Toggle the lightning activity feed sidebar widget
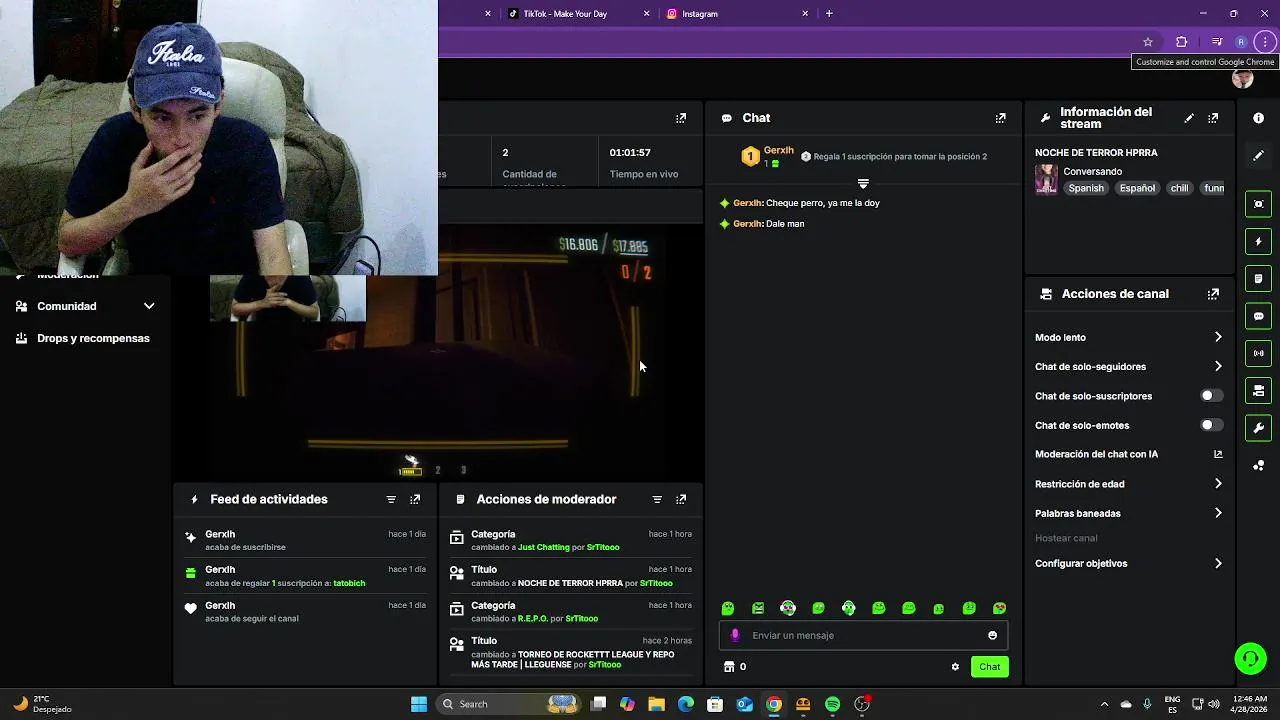Screen dimensions: 1280x720 pyautogui.click(x=1258, y=241)
